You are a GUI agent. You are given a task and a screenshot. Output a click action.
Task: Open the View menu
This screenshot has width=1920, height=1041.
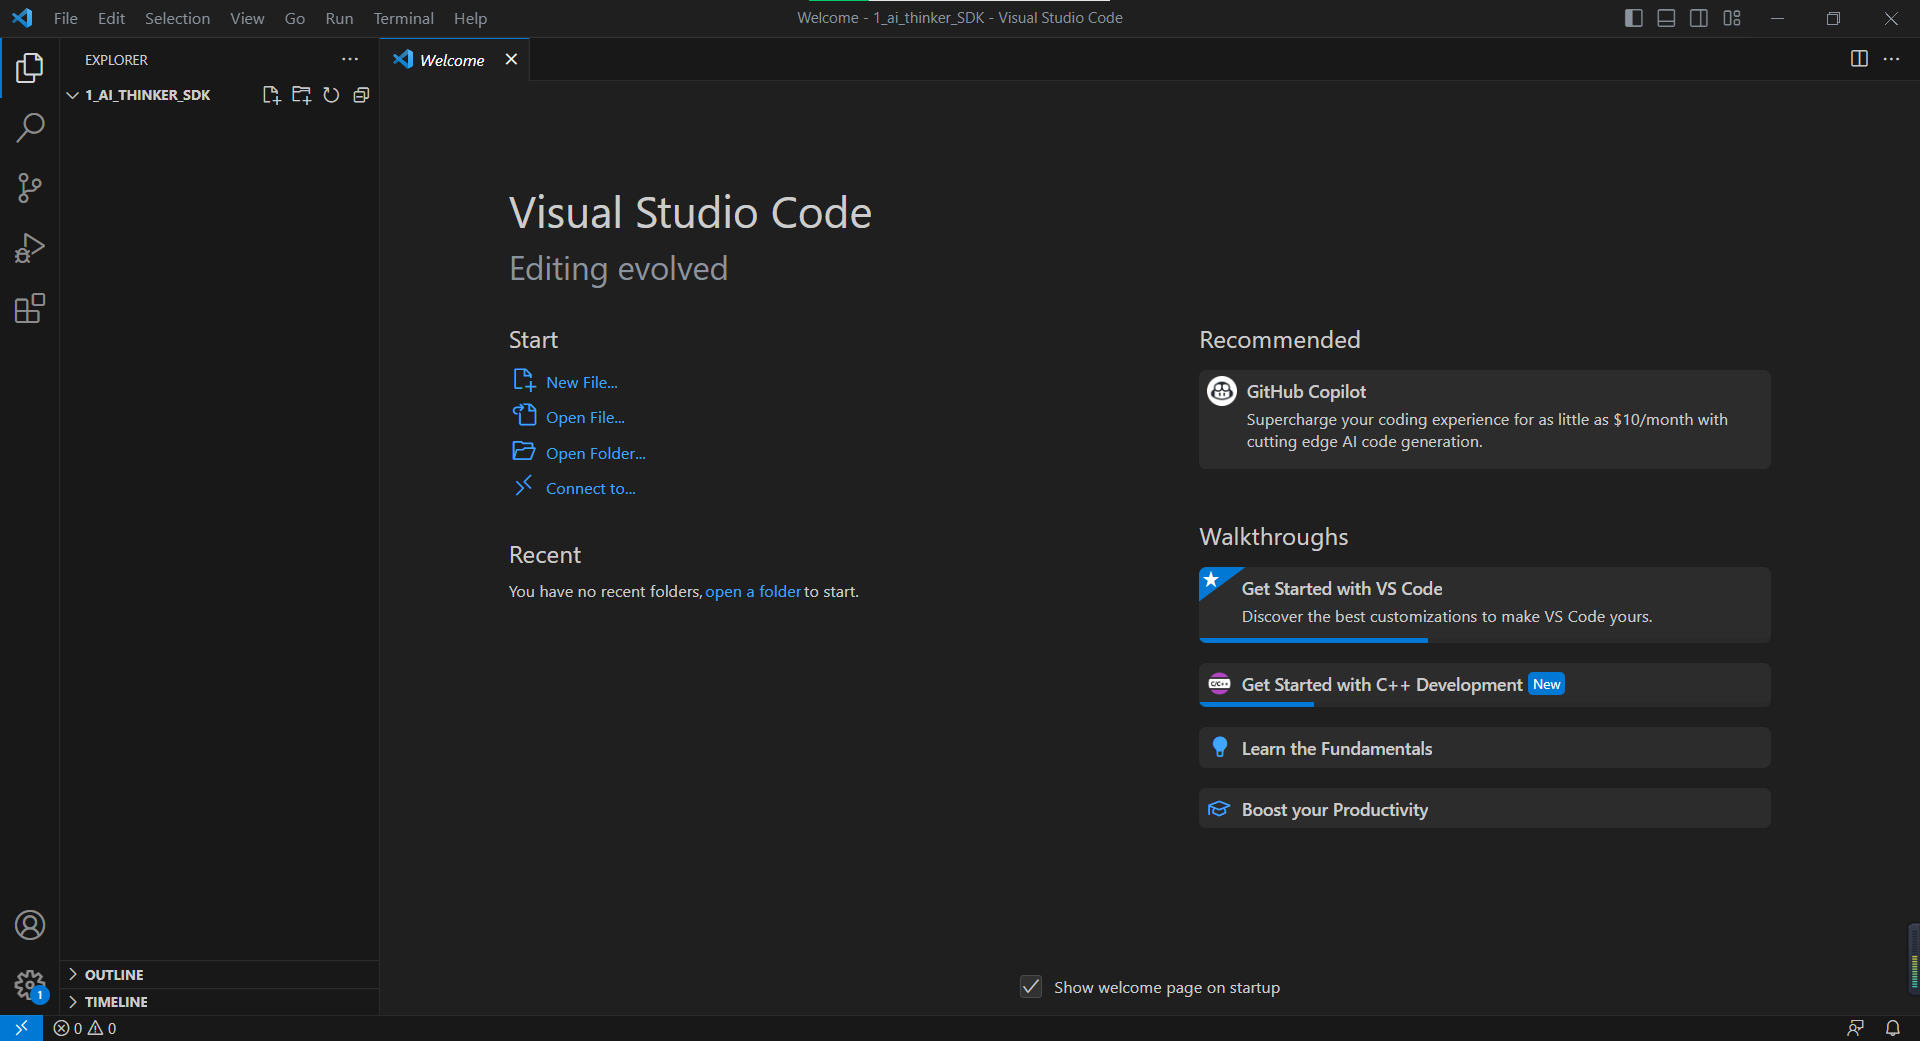click(247, 18)
